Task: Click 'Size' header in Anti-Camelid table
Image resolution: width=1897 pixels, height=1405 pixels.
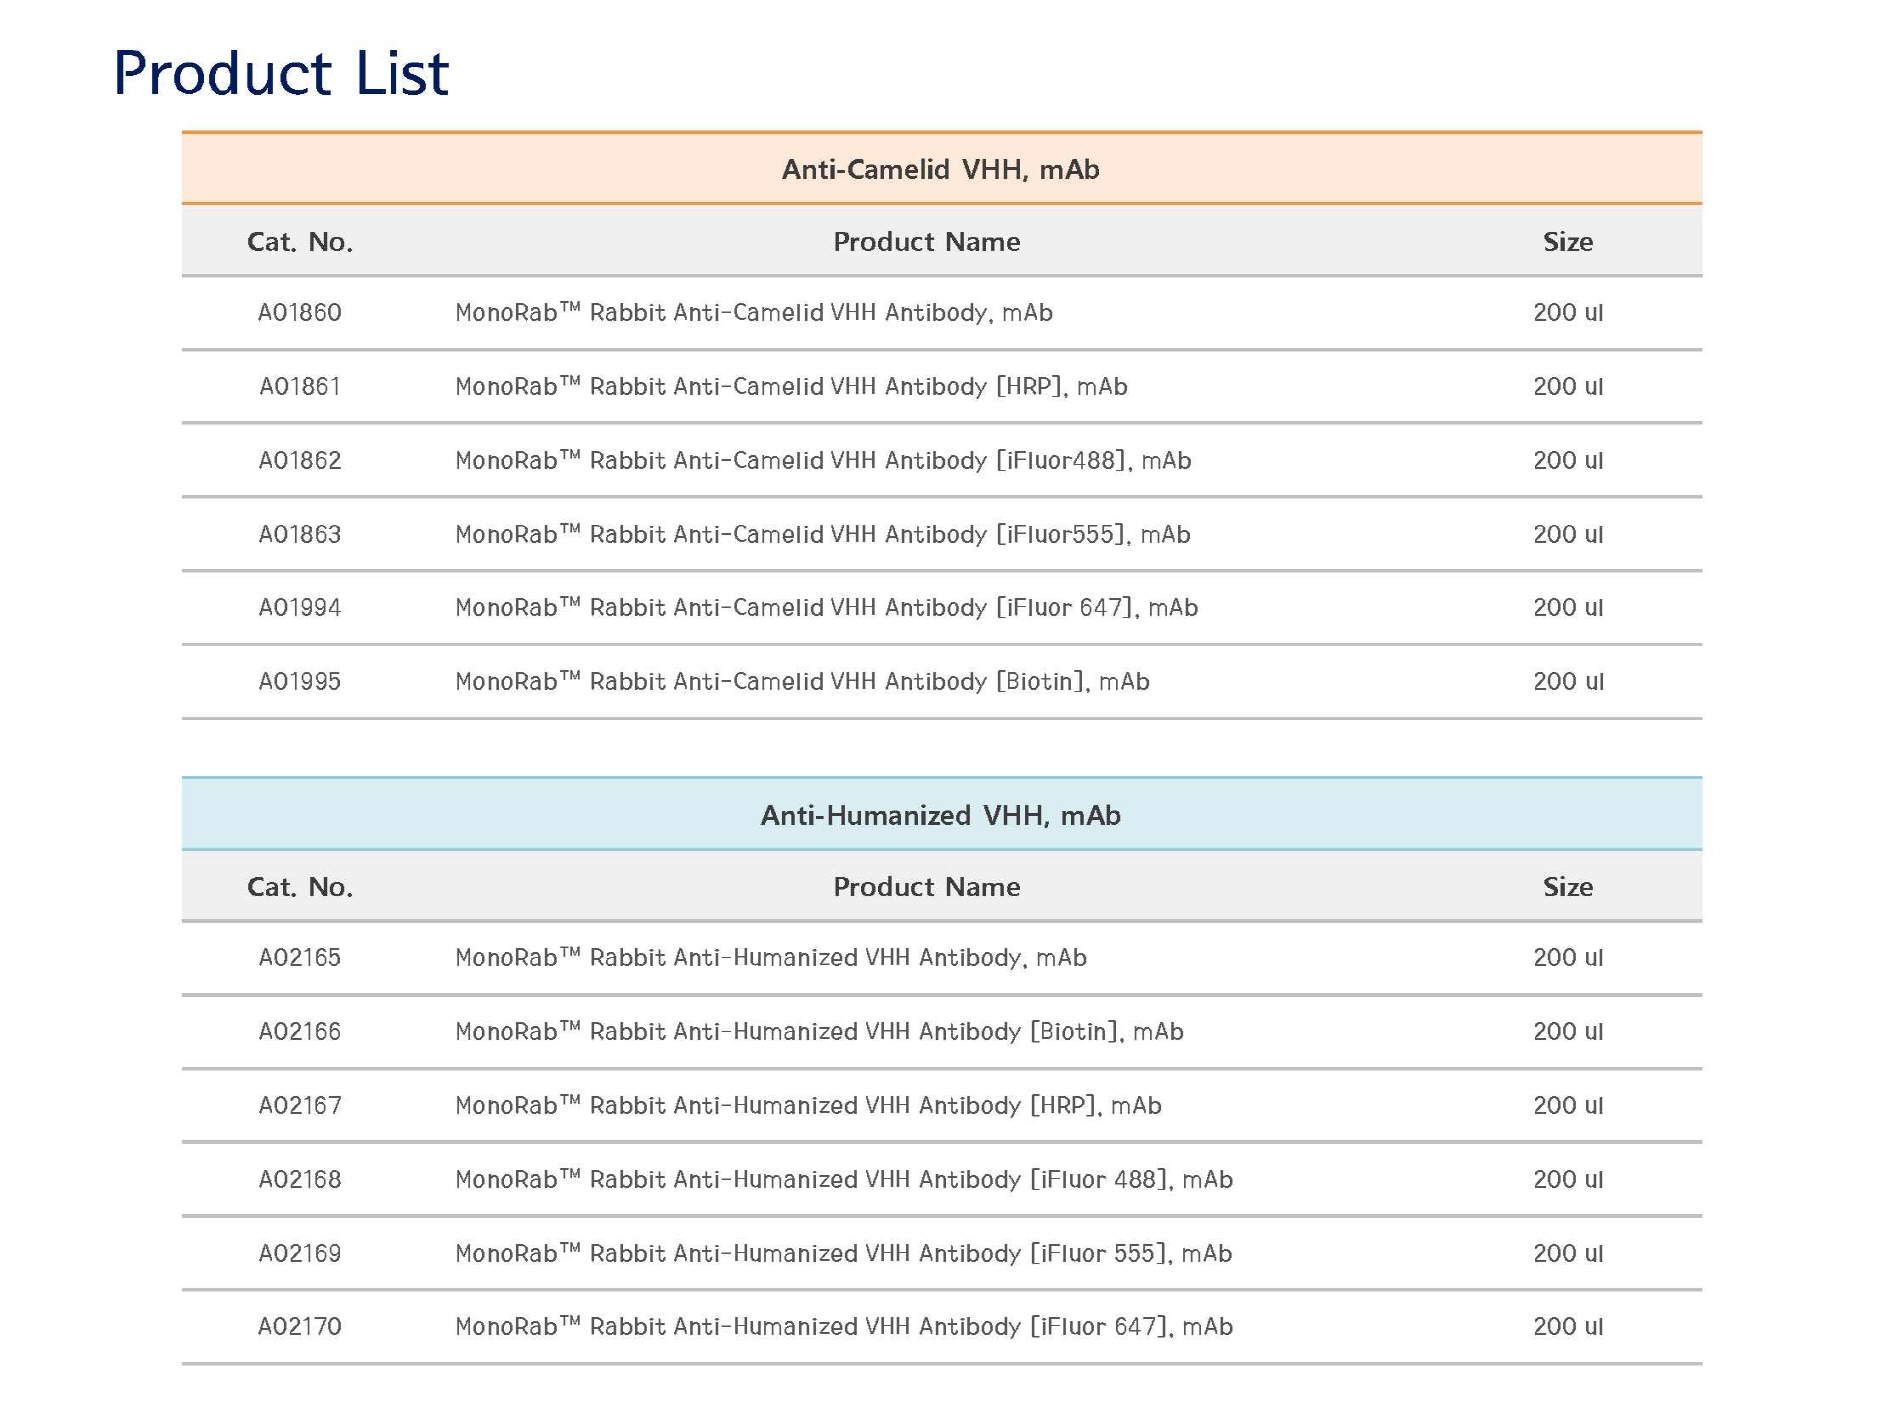Action: (1568, 241)
